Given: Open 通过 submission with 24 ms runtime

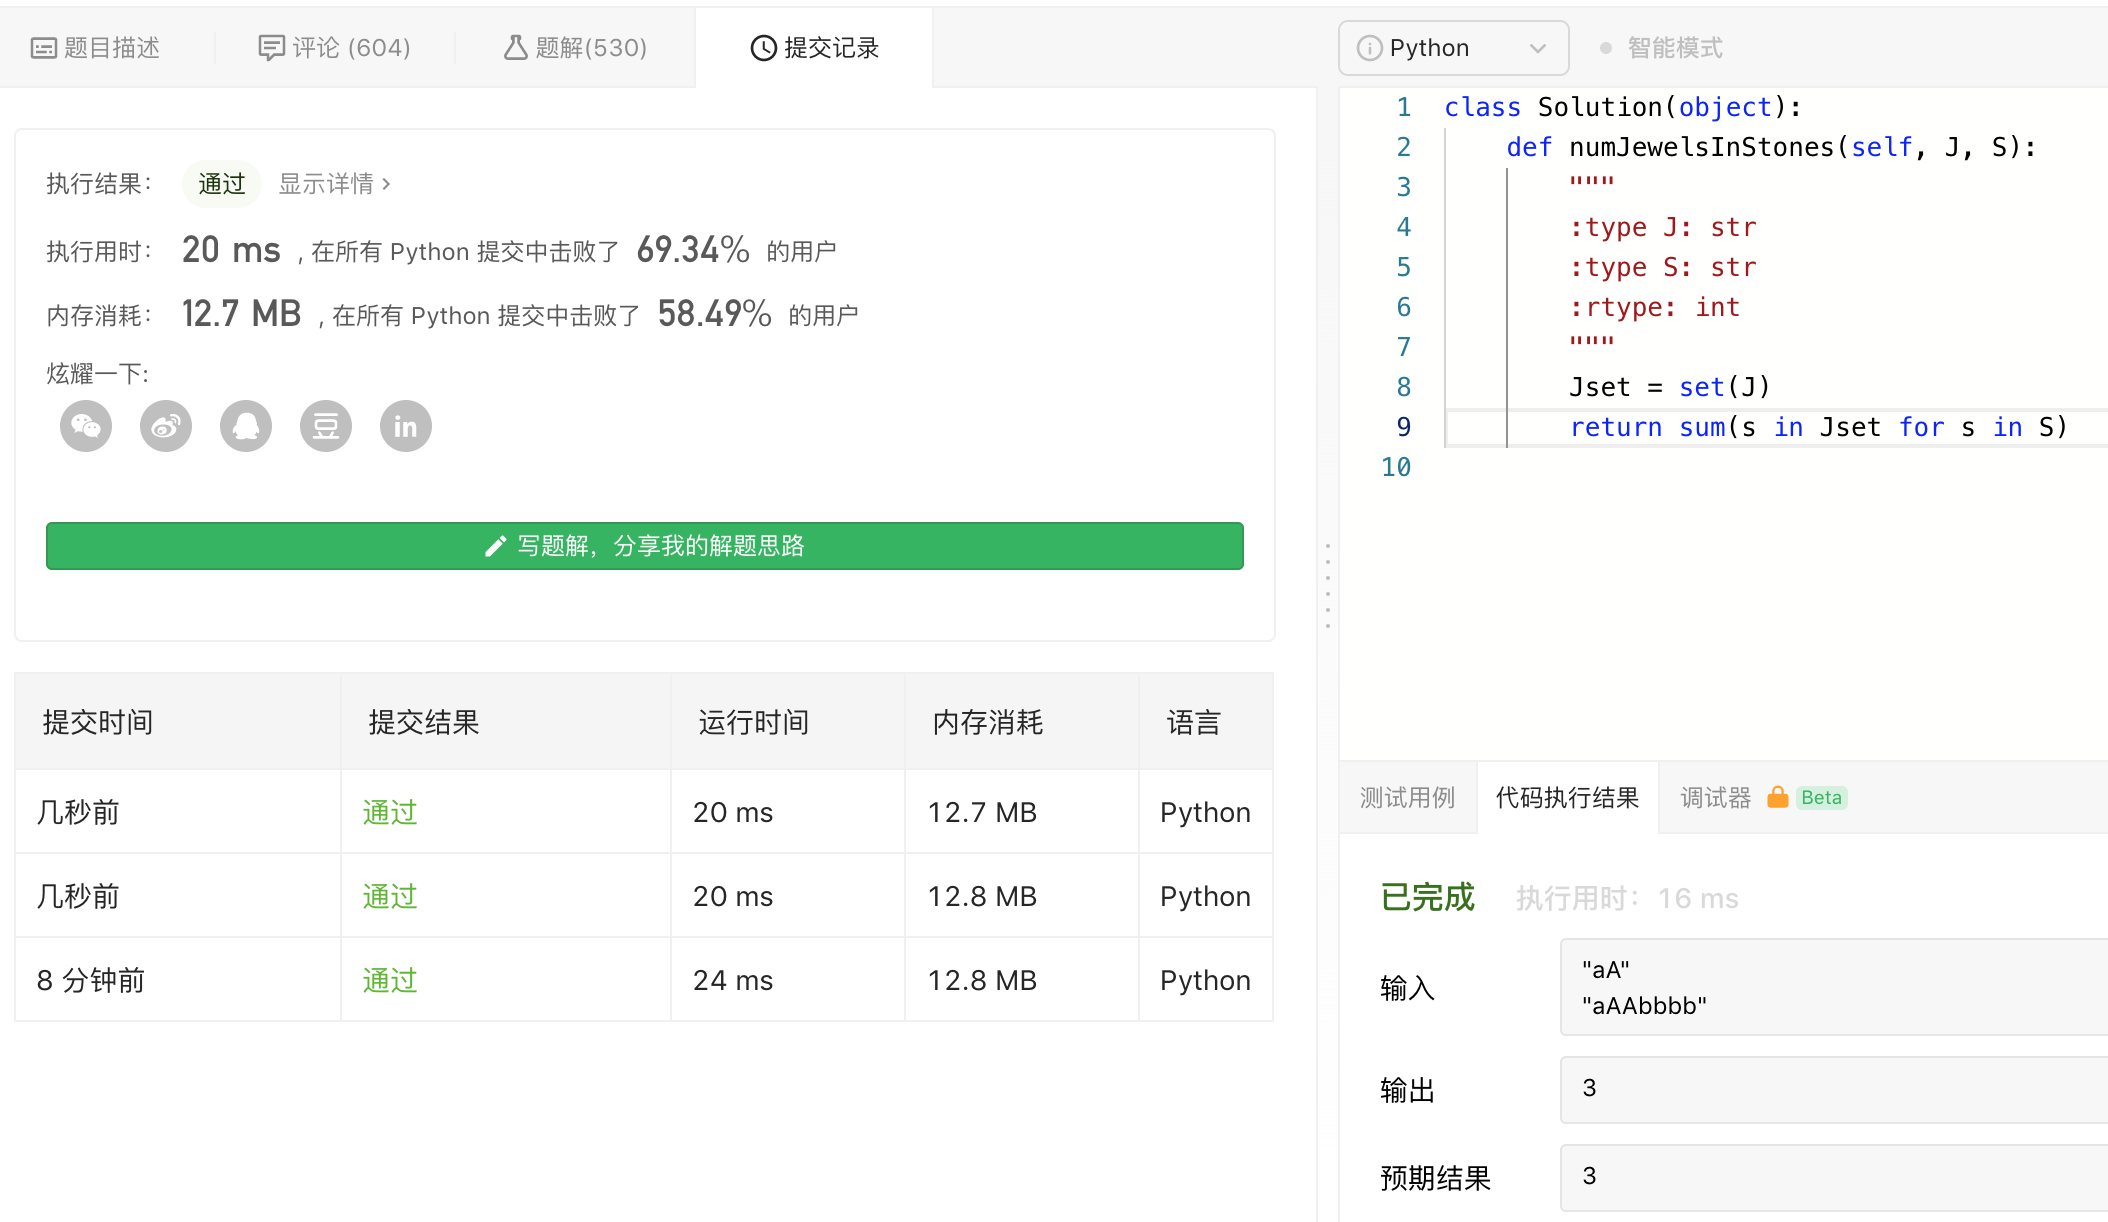Looking at the screenshot, I should click(390, 980).
